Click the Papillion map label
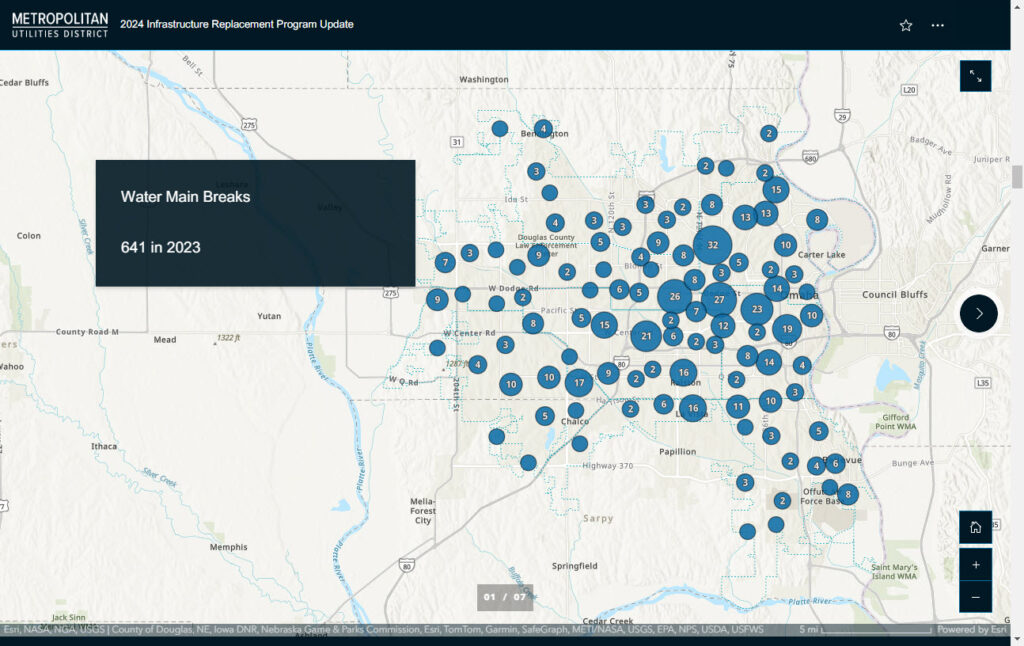1024x646 pixels. [677, 451]
